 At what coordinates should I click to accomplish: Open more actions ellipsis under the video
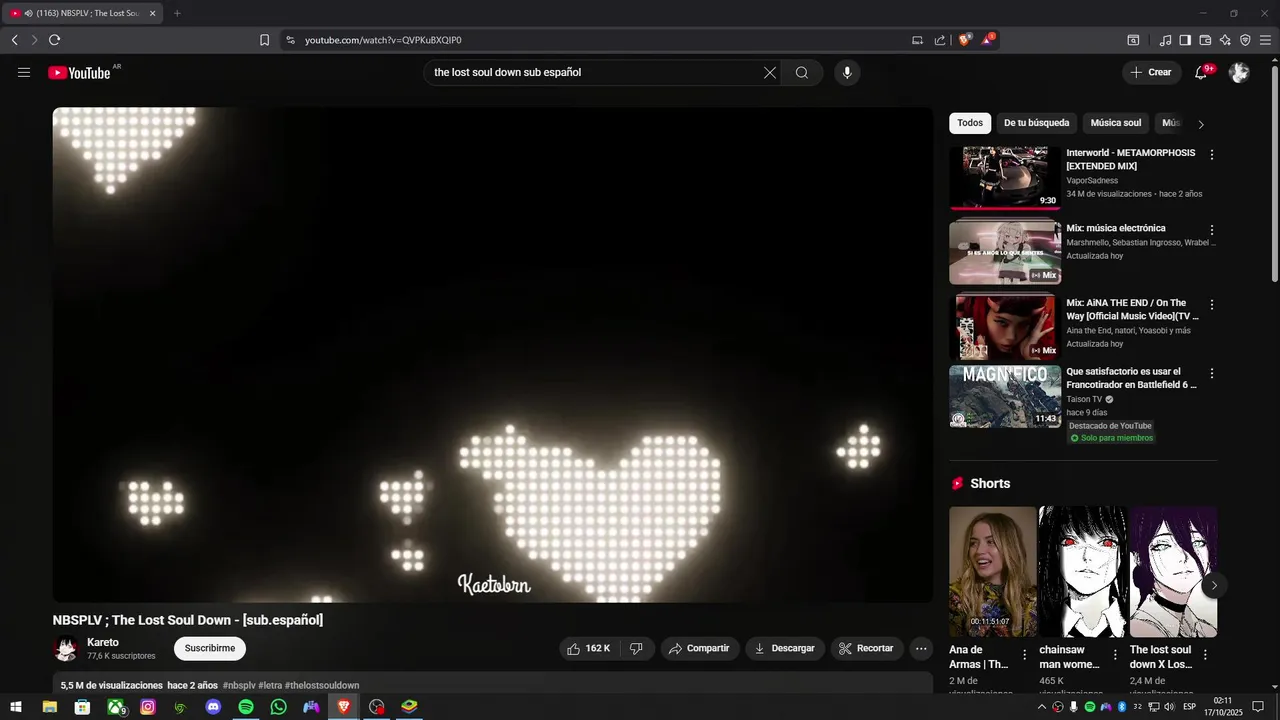pyautogui.click(x=921, y=648)
